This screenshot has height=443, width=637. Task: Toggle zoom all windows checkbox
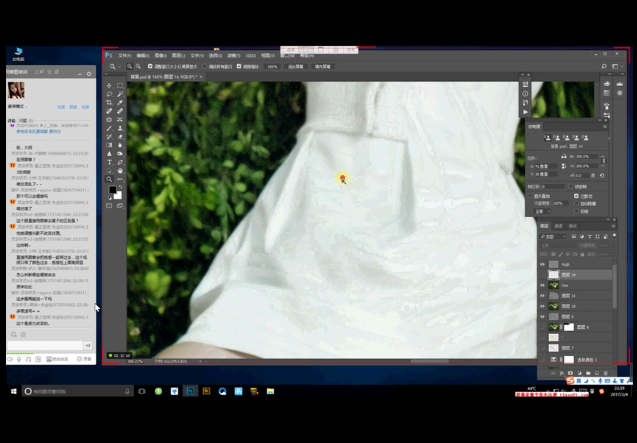click(x=205, y=66)
